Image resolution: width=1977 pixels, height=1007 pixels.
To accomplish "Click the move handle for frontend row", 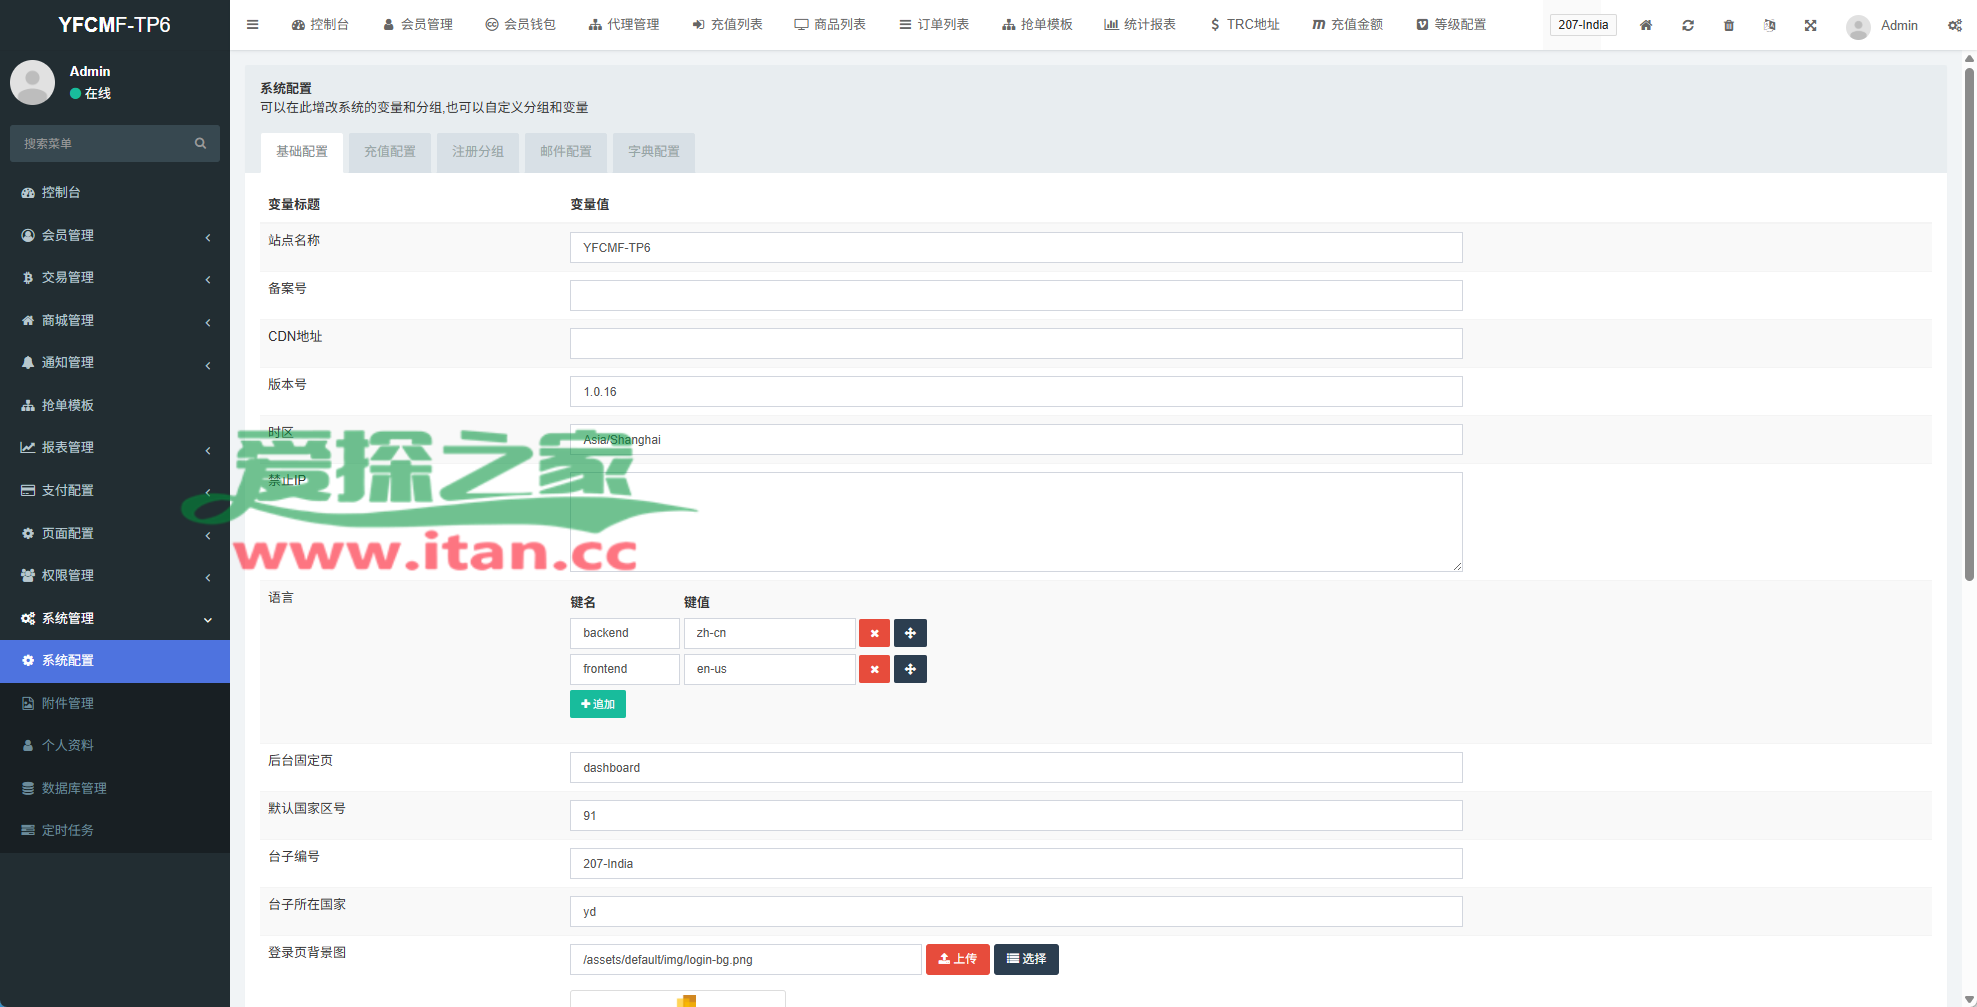I will click(910, 669).
